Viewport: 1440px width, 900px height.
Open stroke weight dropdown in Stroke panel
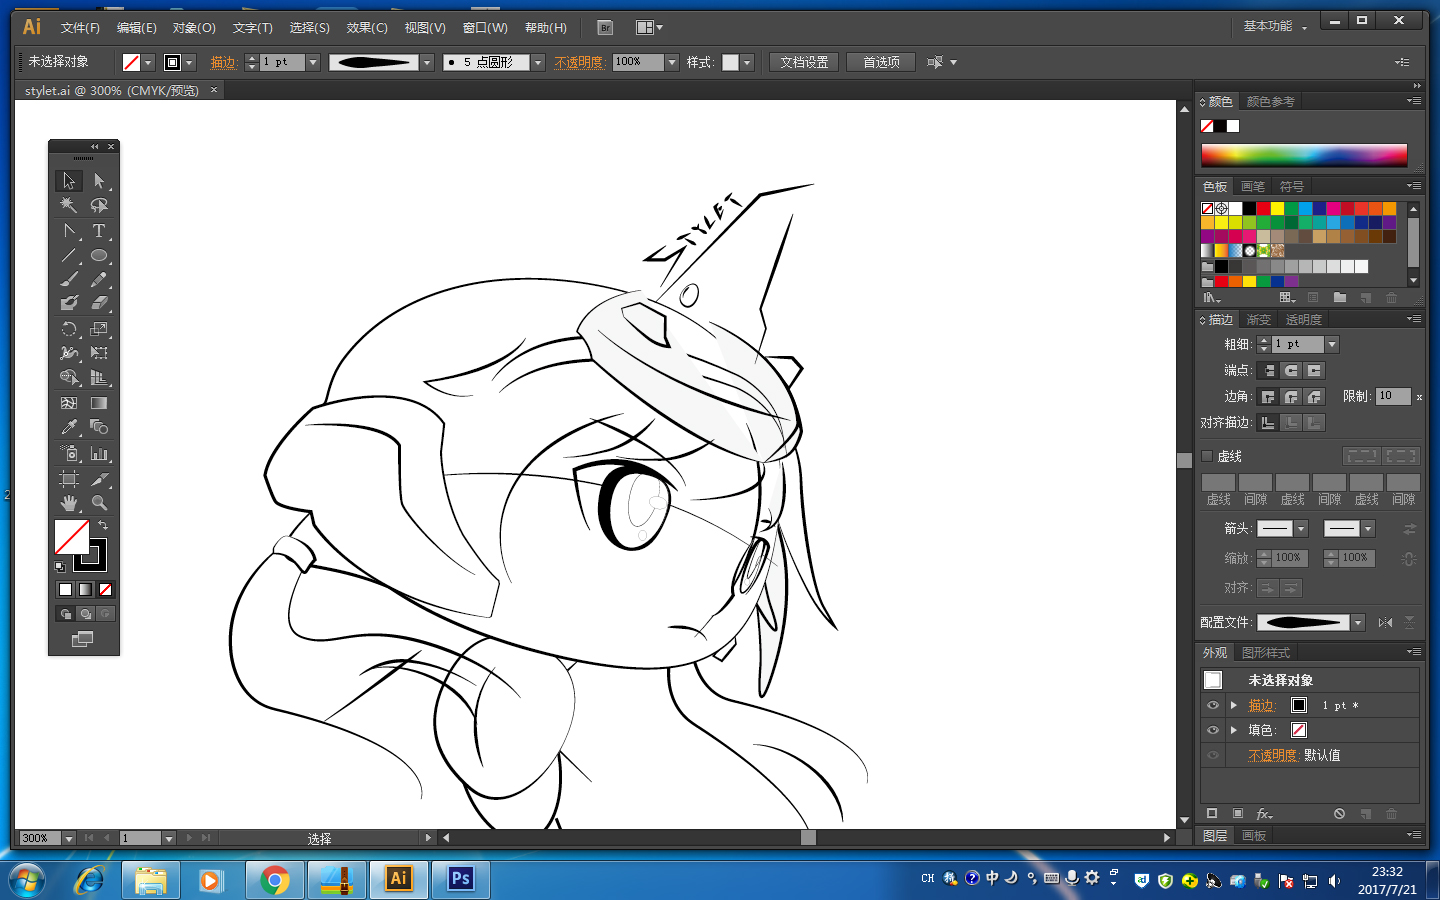pos(1332,344)
